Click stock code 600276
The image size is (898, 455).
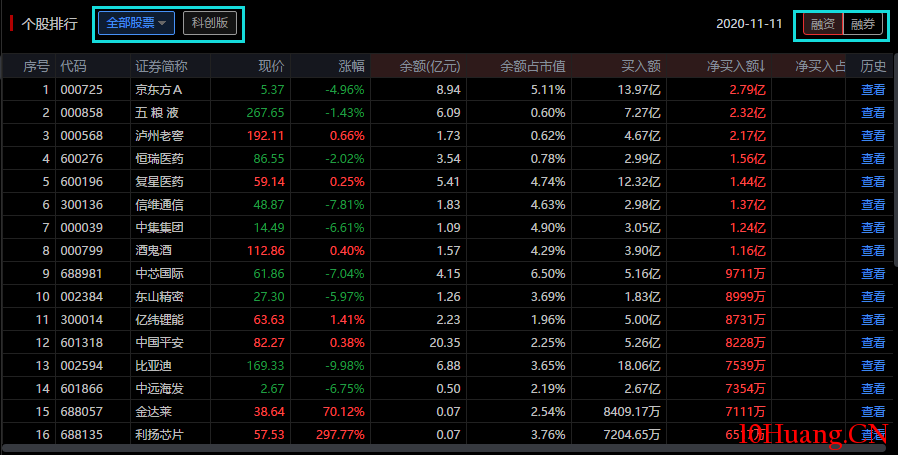pyautogui.click(x=81, y=159)
